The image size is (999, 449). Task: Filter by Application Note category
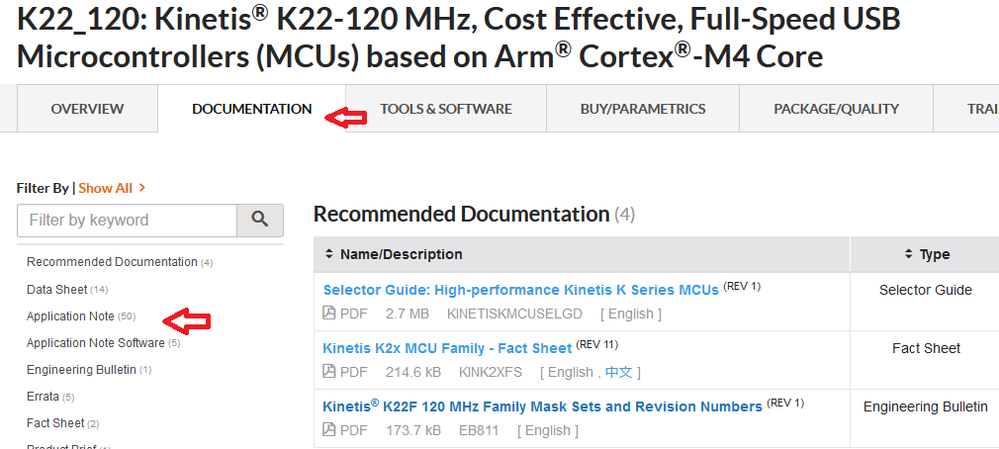[x=70, y=316]
